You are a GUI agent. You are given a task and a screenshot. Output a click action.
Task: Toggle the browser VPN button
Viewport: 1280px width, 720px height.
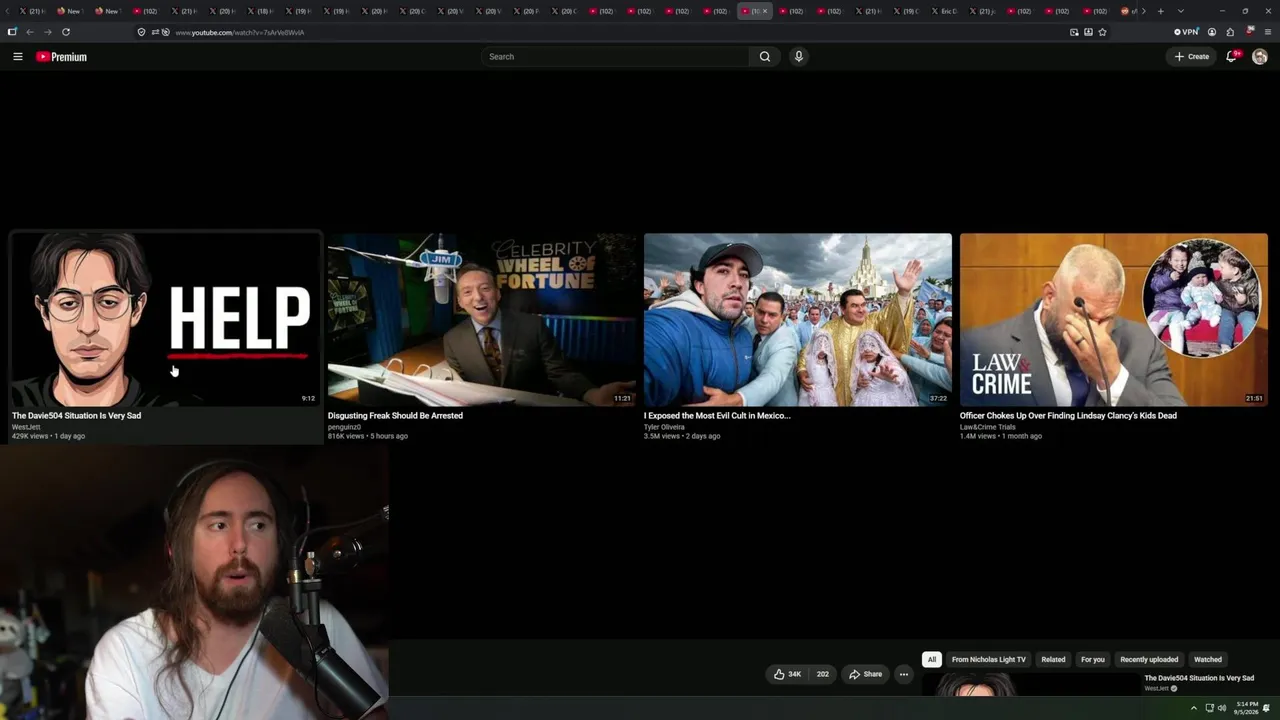[x=1186, y=32]
